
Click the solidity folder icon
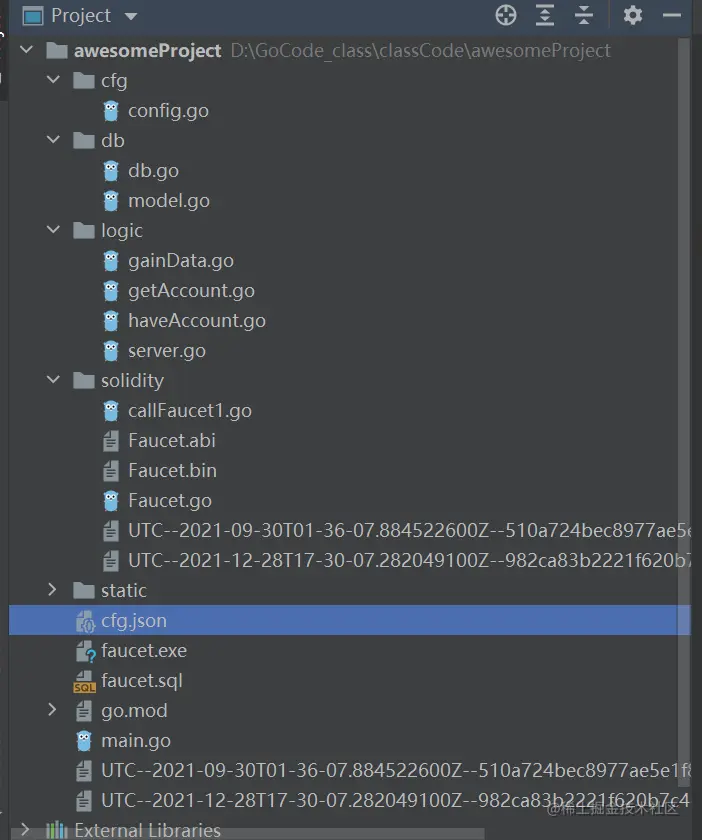[x=84, y=380]
